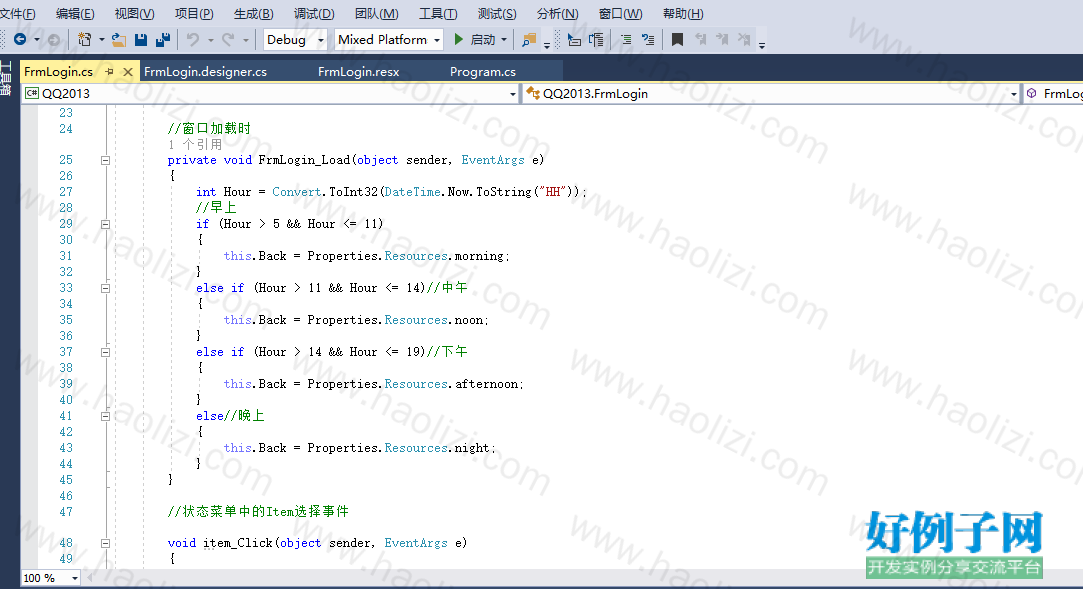Go to previous bookmark icon
This screenshot has height=589, width=1083.
700,39
